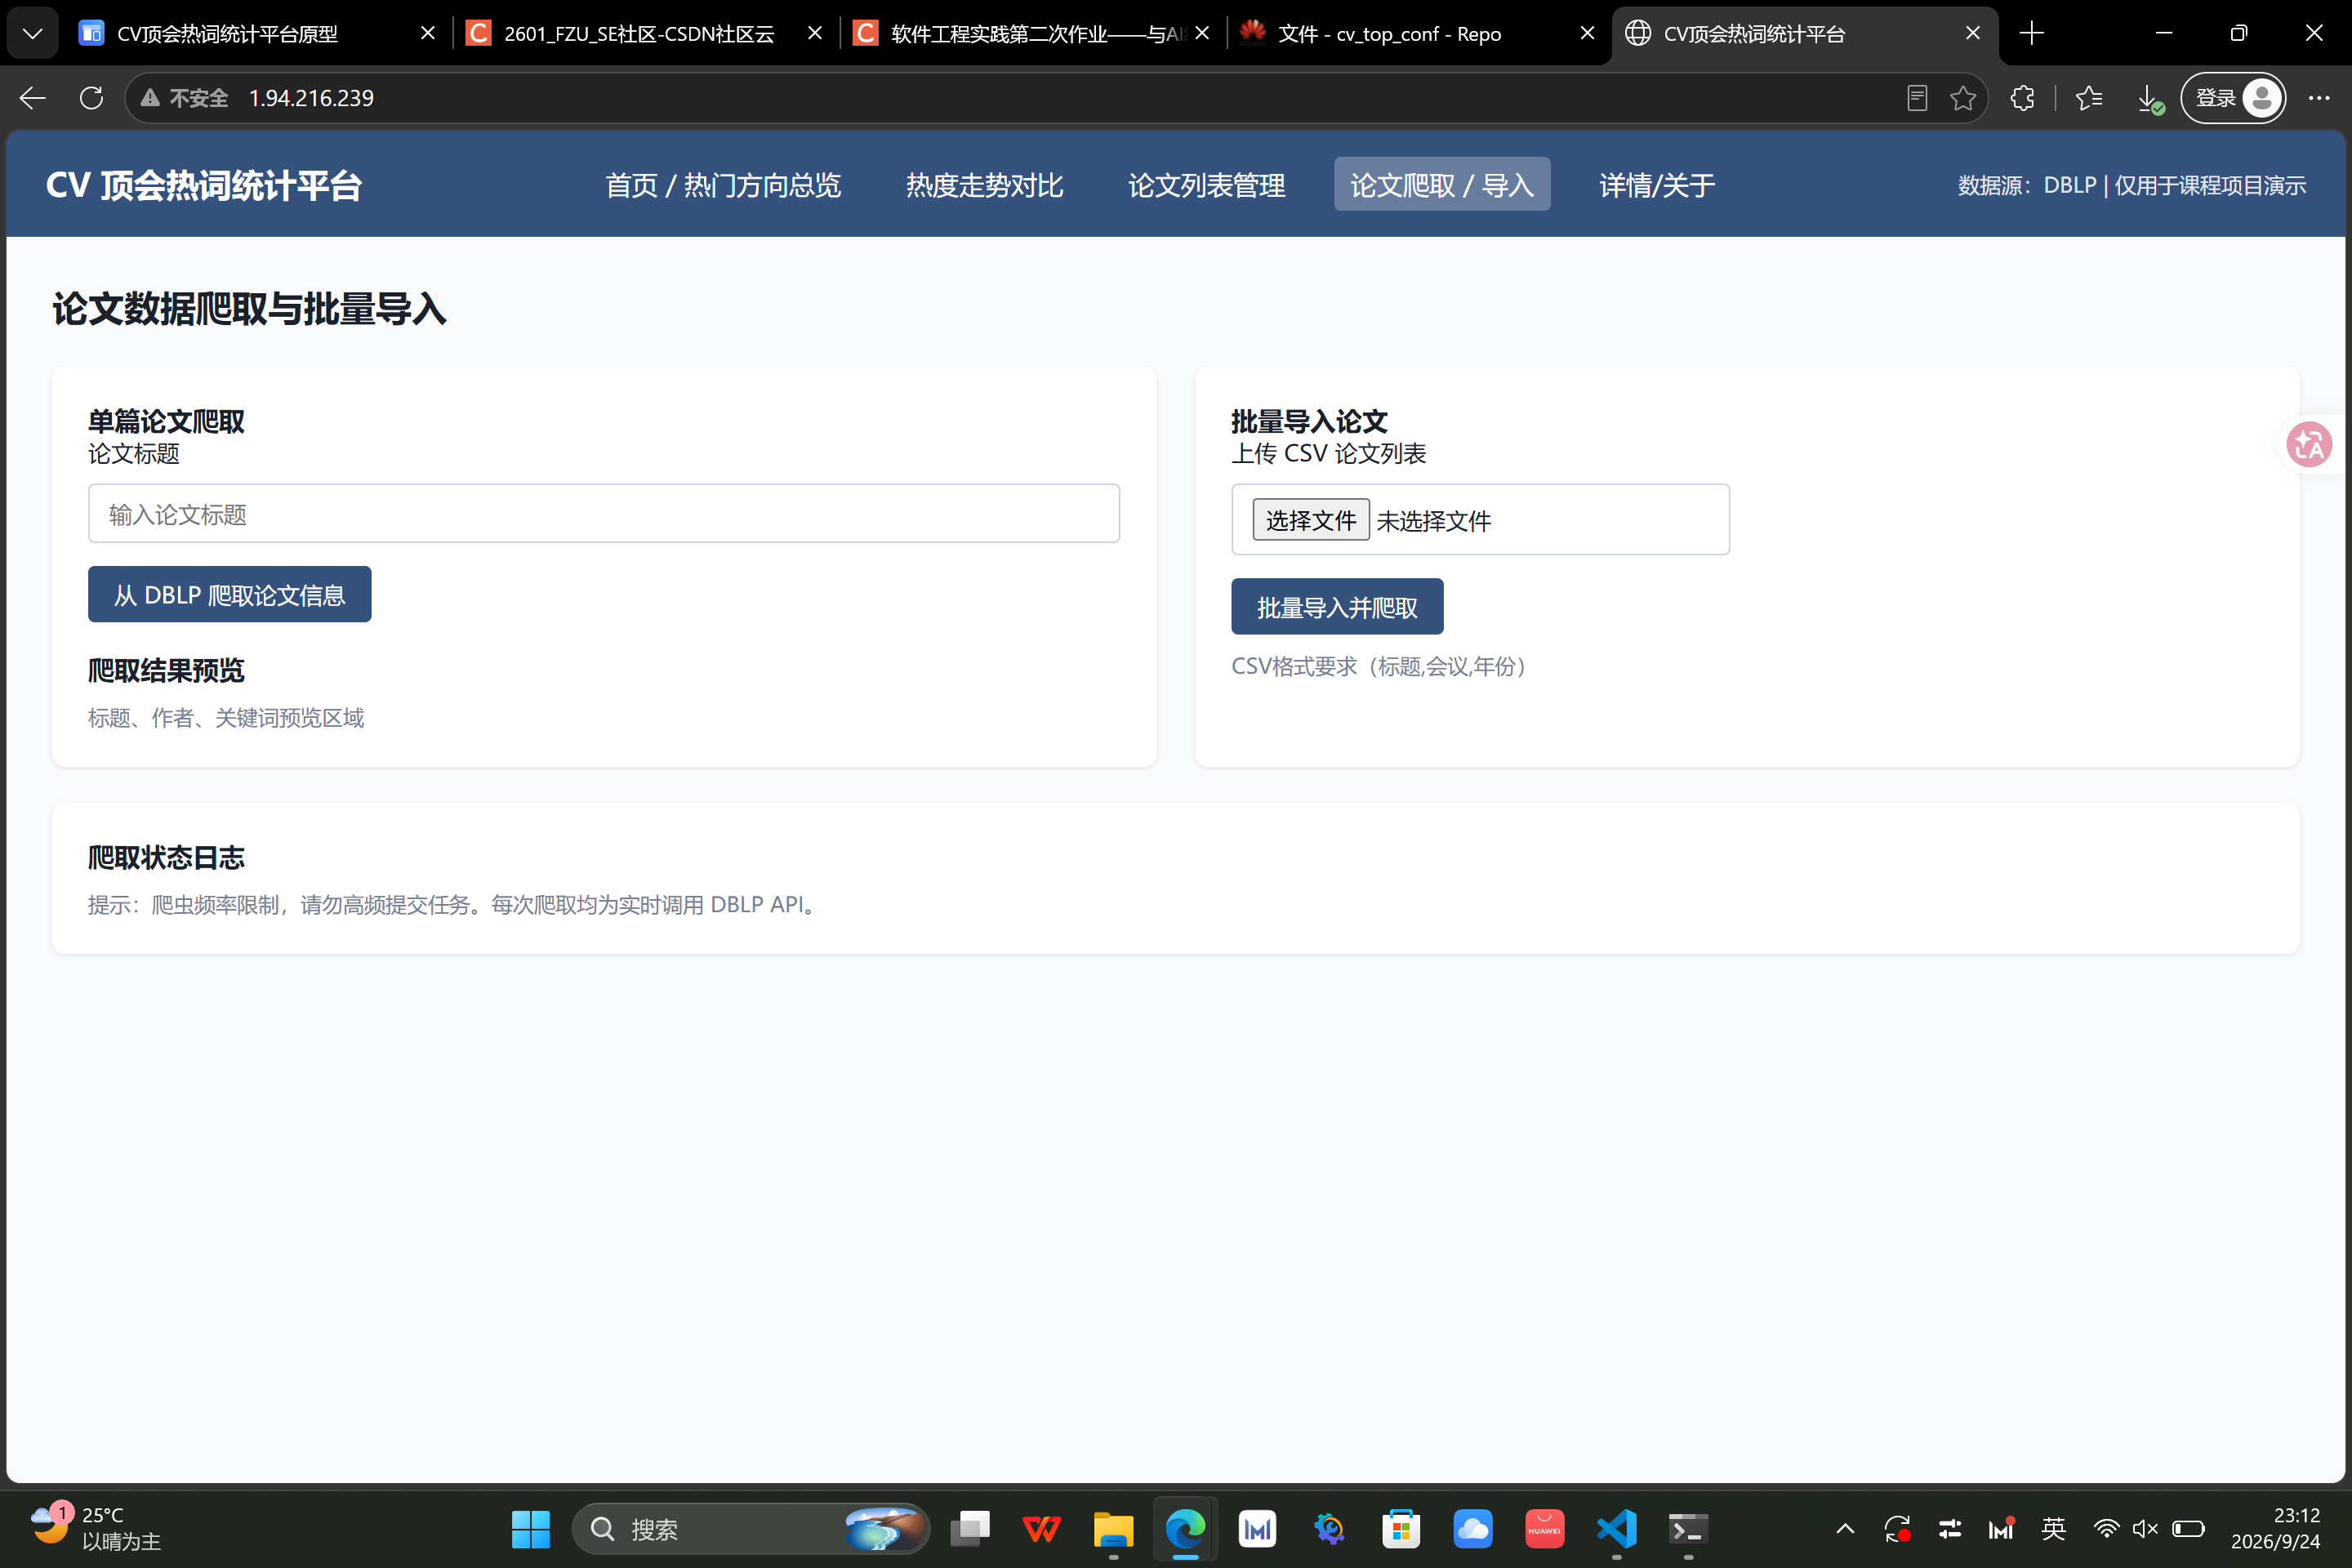Show hidden system tray icons
Viewport: 2352px width, 1568px height.
(x=1845, y=1528)
